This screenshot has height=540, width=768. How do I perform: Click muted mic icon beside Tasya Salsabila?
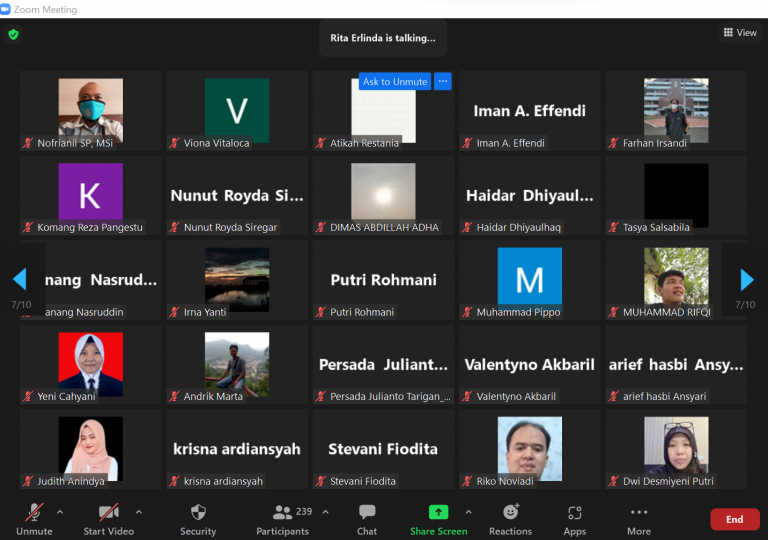pyautogui.click(x=614, y=227)
